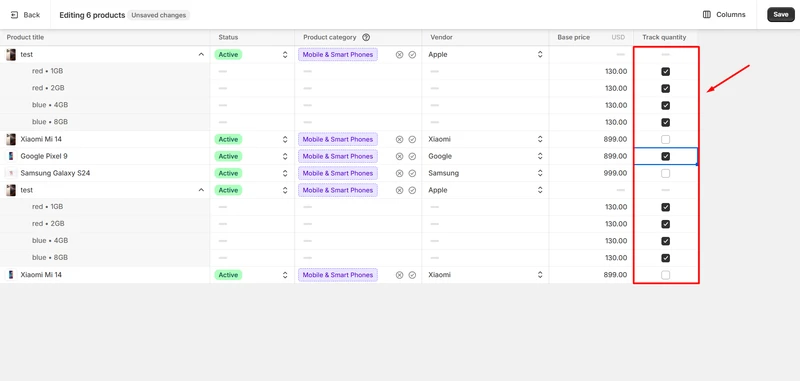Enable Track quantity on Xiaomi row above Google Pixel
This screenshot has width=800, height=381.
[665, 139]
